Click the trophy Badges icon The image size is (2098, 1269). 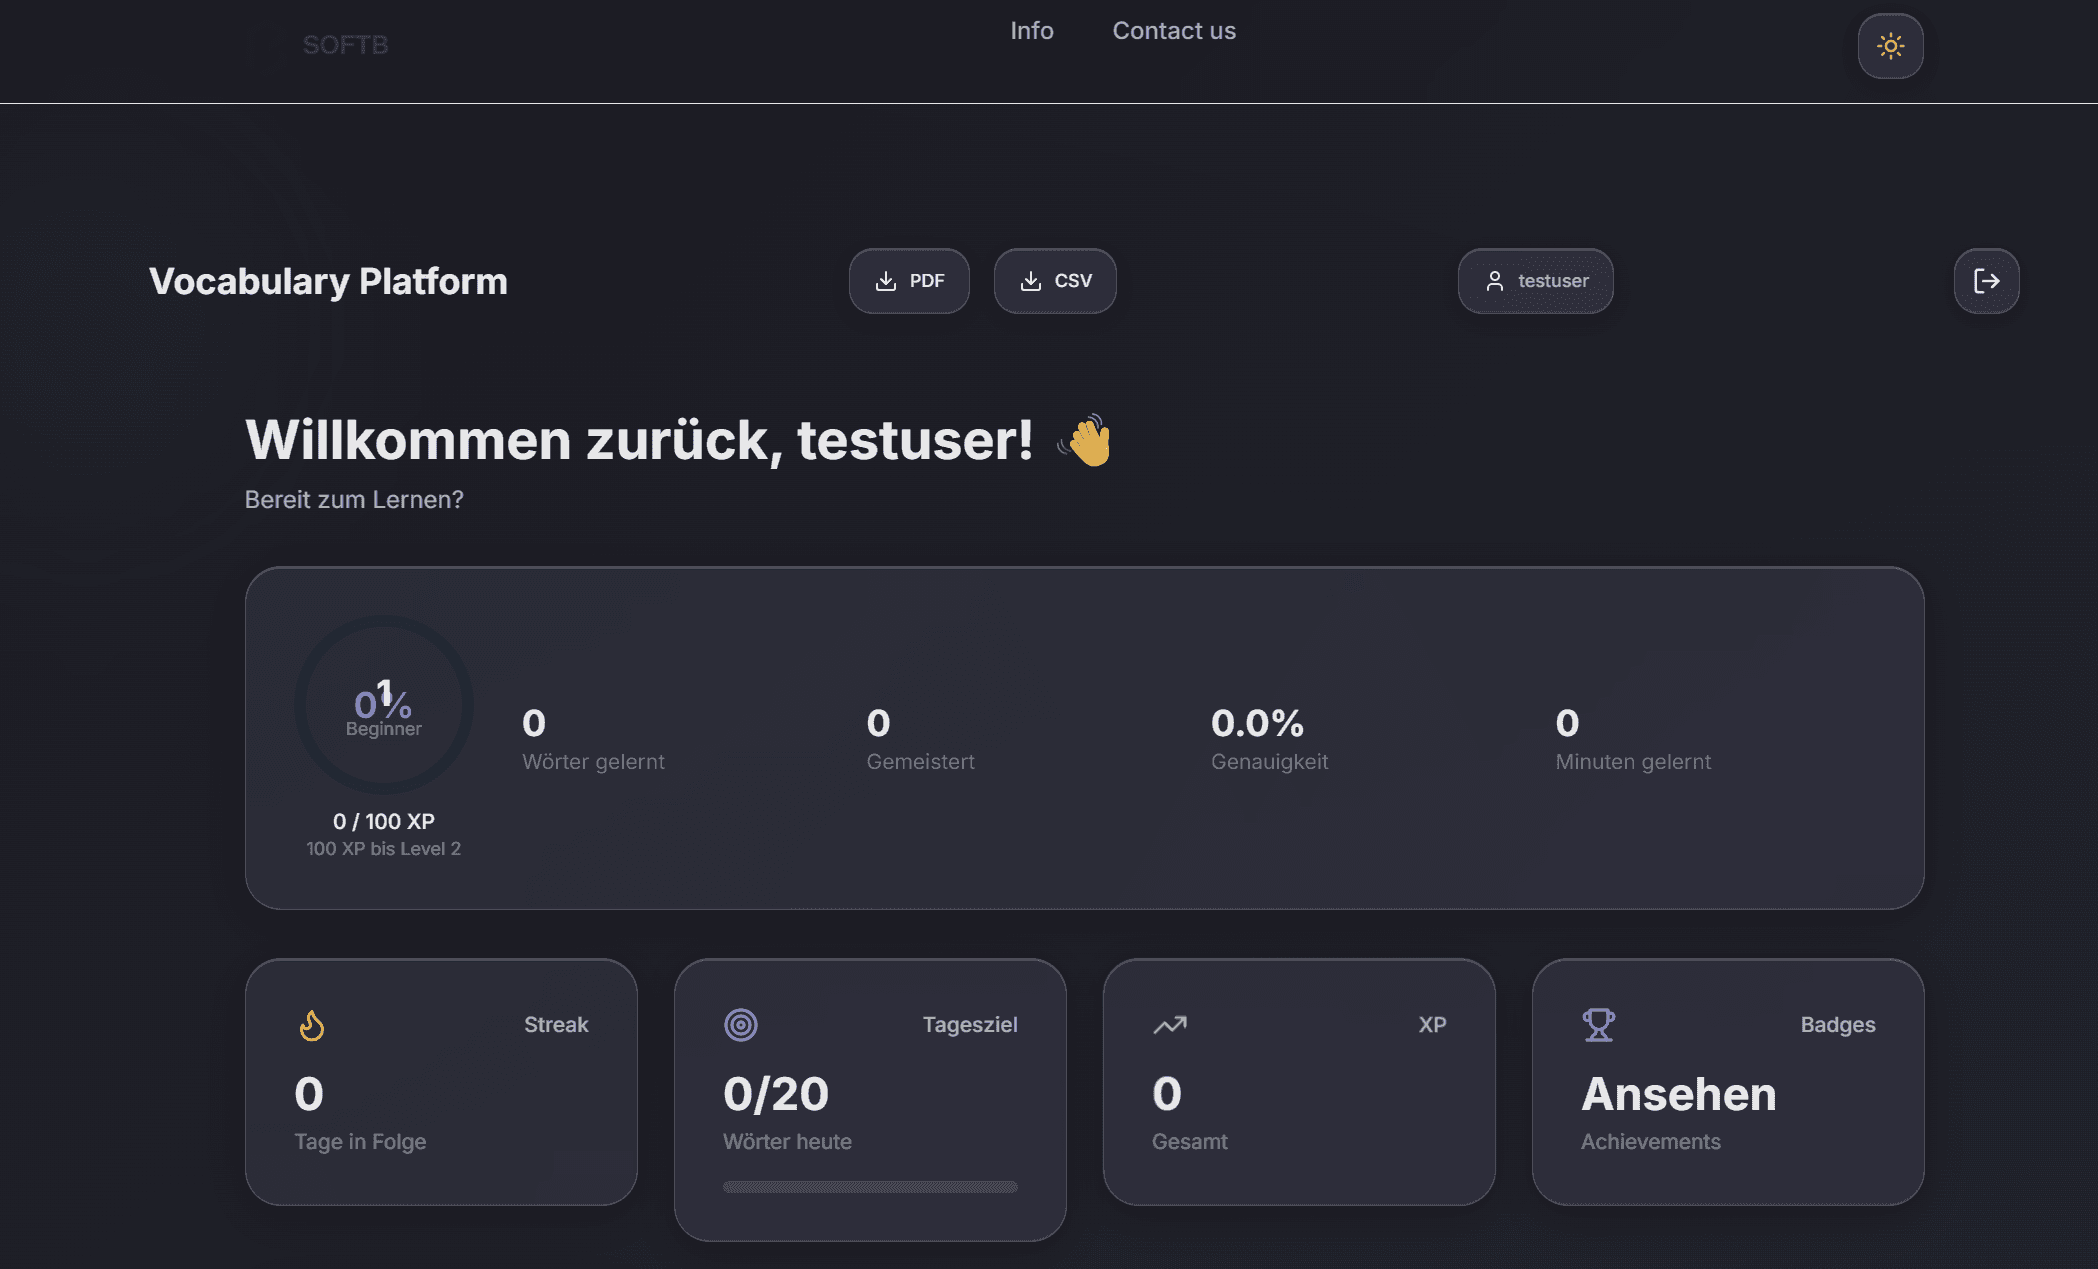[x=1598, y=1025]
